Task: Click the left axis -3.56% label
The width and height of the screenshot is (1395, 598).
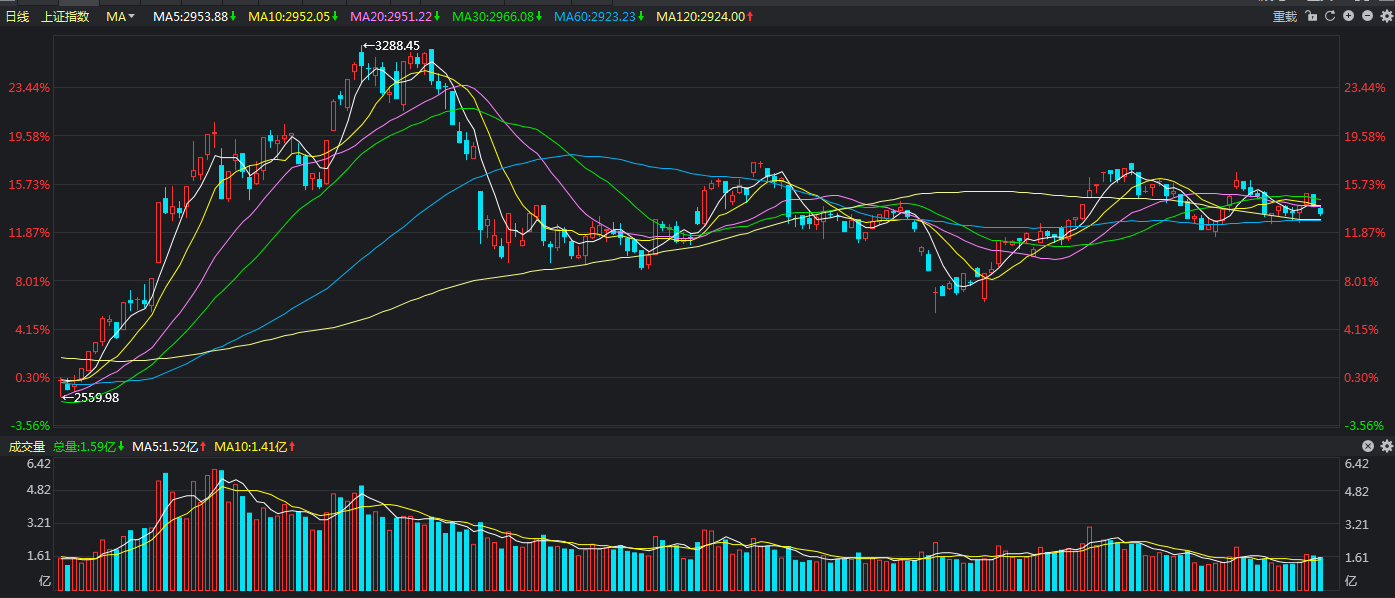Action: pos(30,425)
